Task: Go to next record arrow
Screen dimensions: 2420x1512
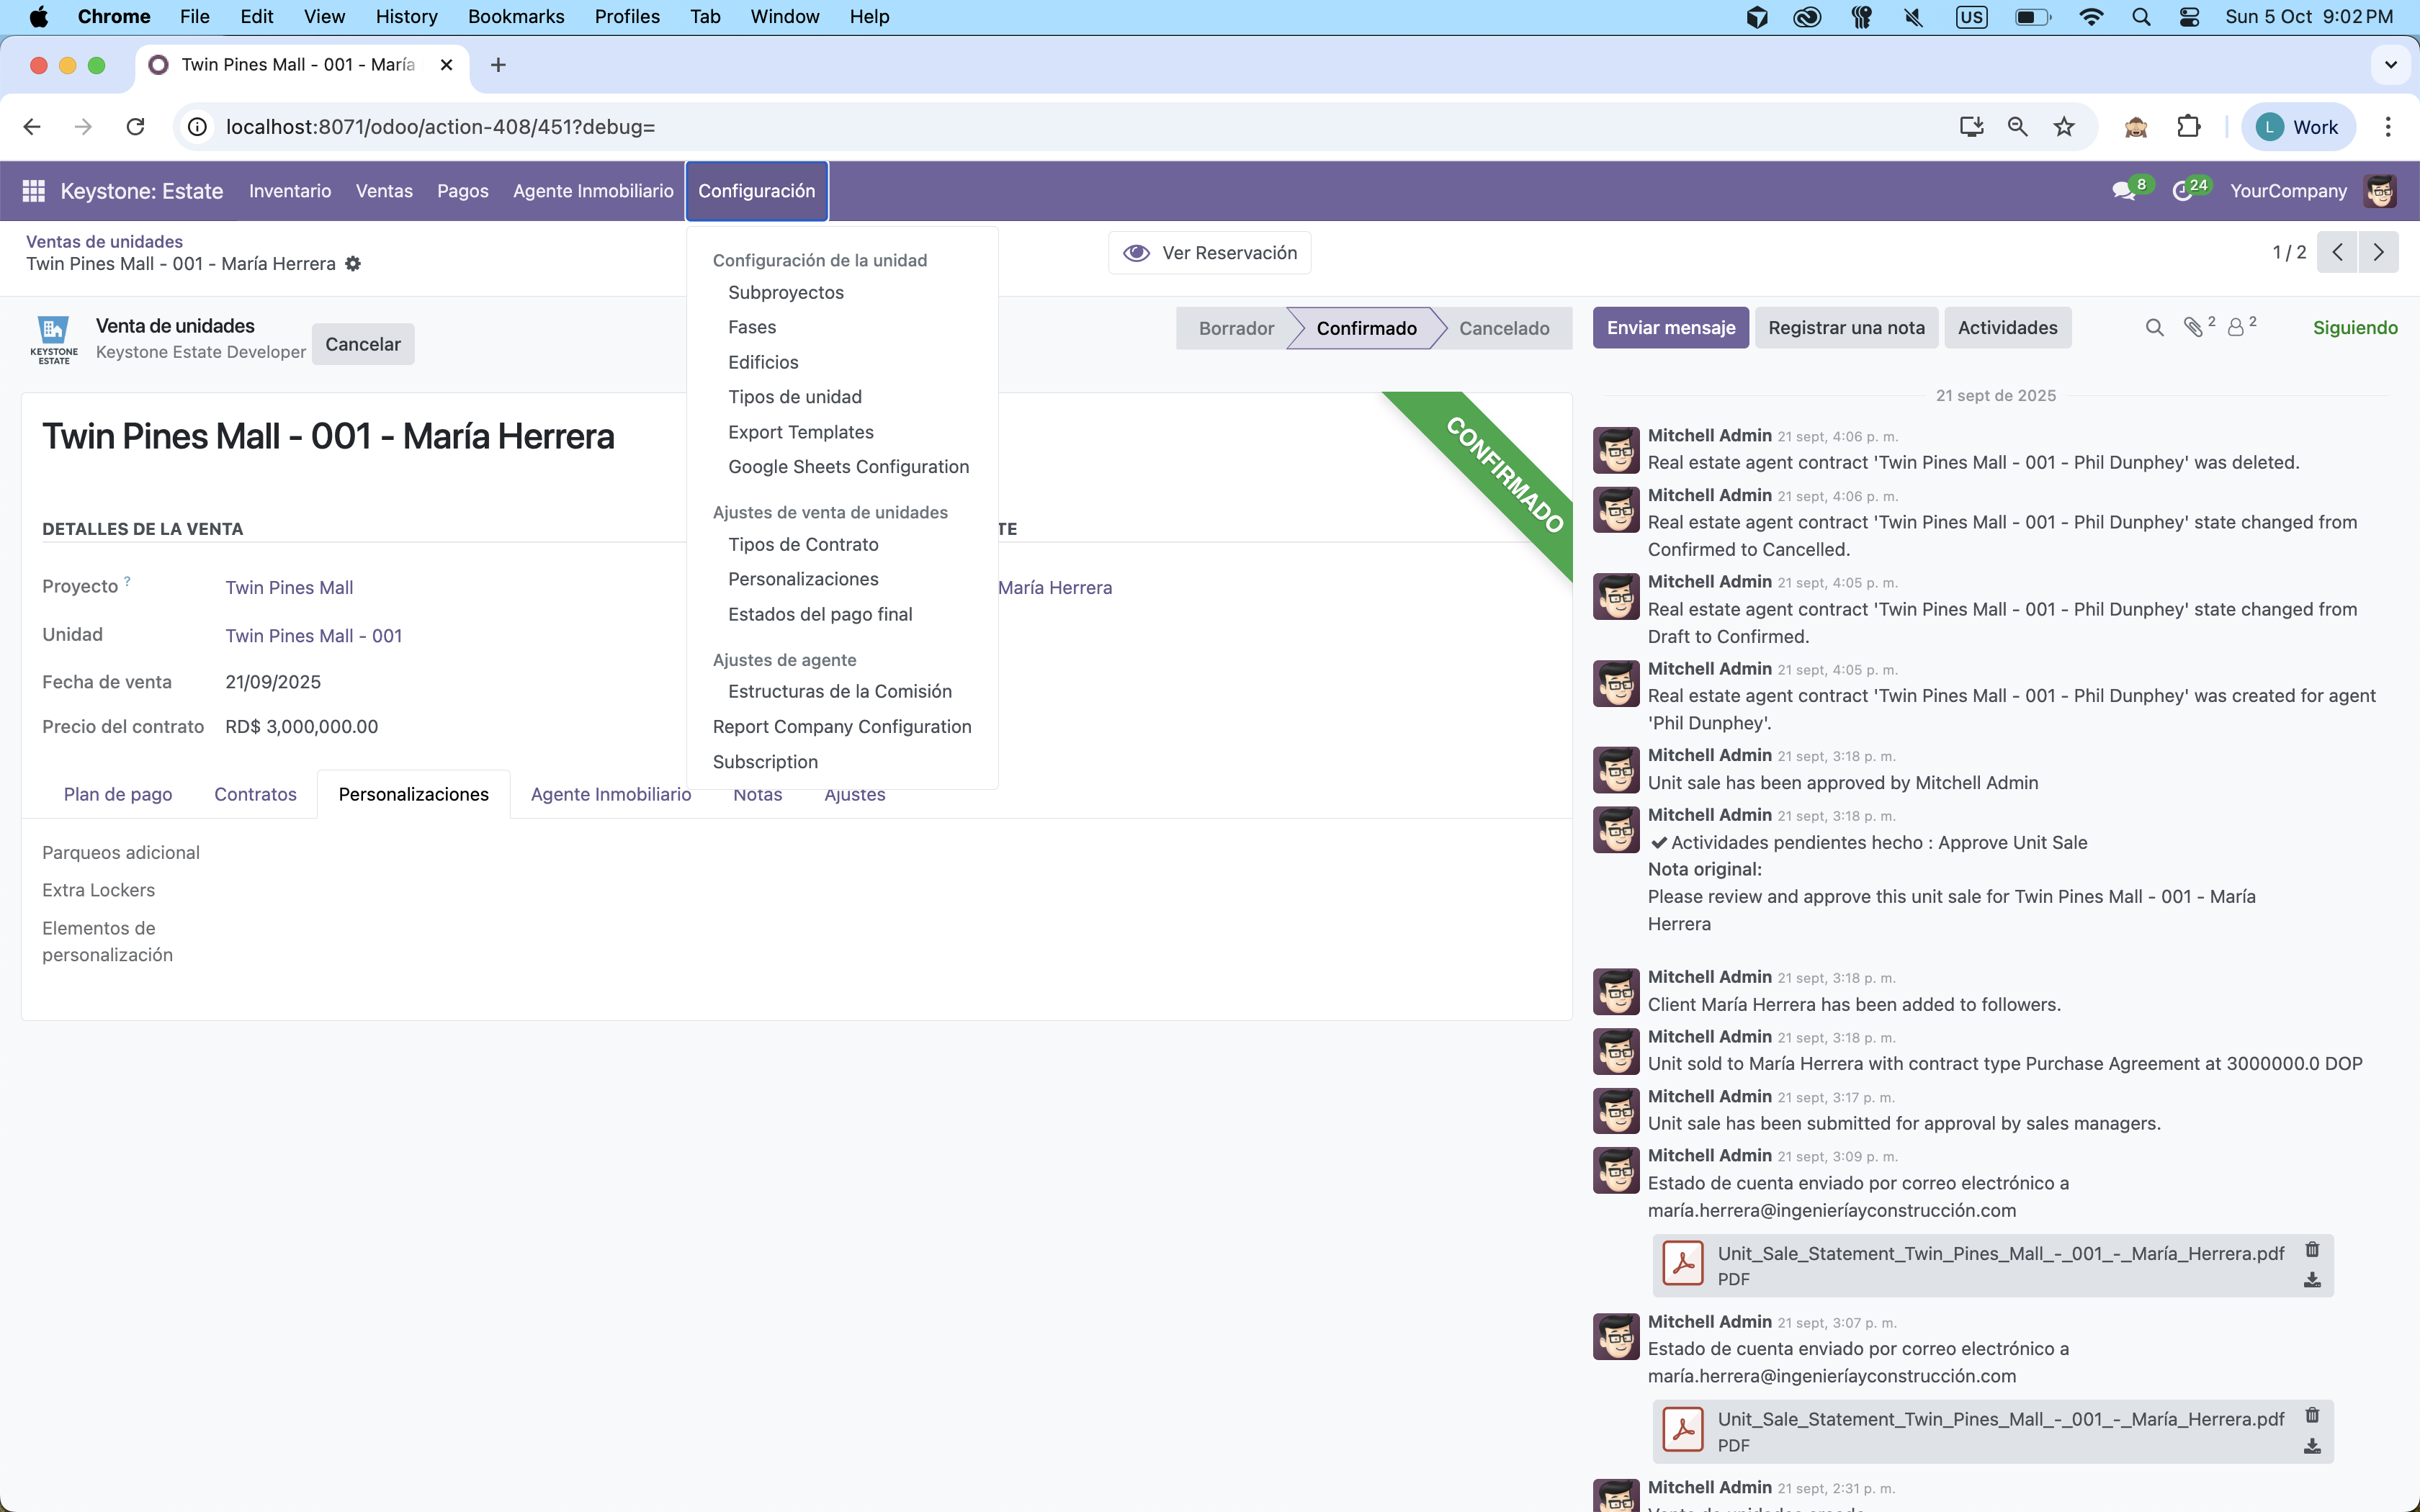Action: point(2378,253)
